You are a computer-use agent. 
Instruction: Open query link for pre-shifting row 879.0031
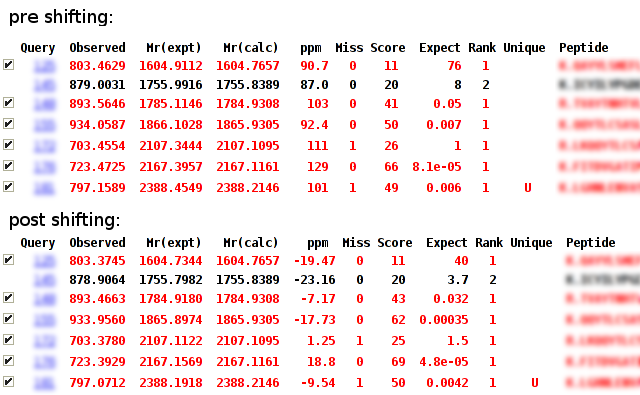[x=44, y=85]
